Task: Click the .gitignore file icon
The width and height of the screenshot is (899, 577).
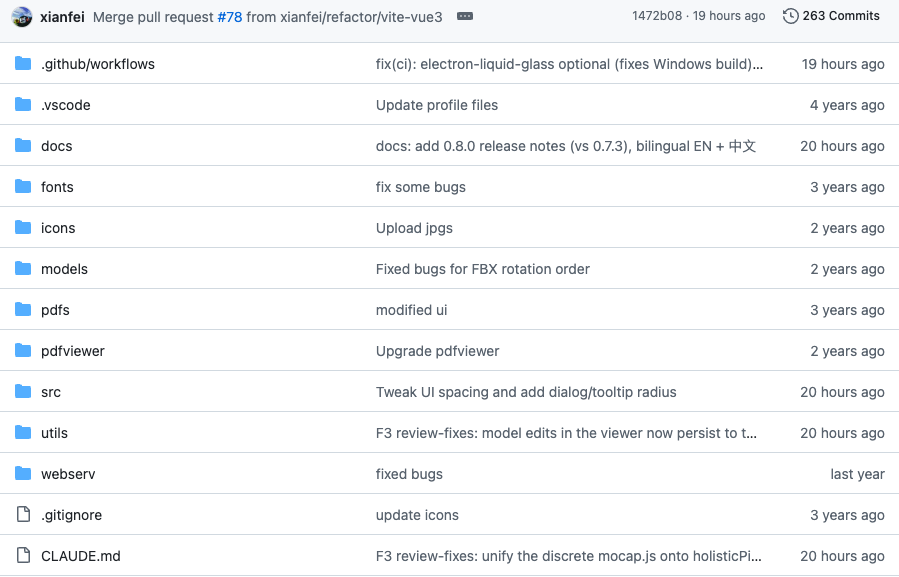Action: pyautogui.click(x=23, y=514)
